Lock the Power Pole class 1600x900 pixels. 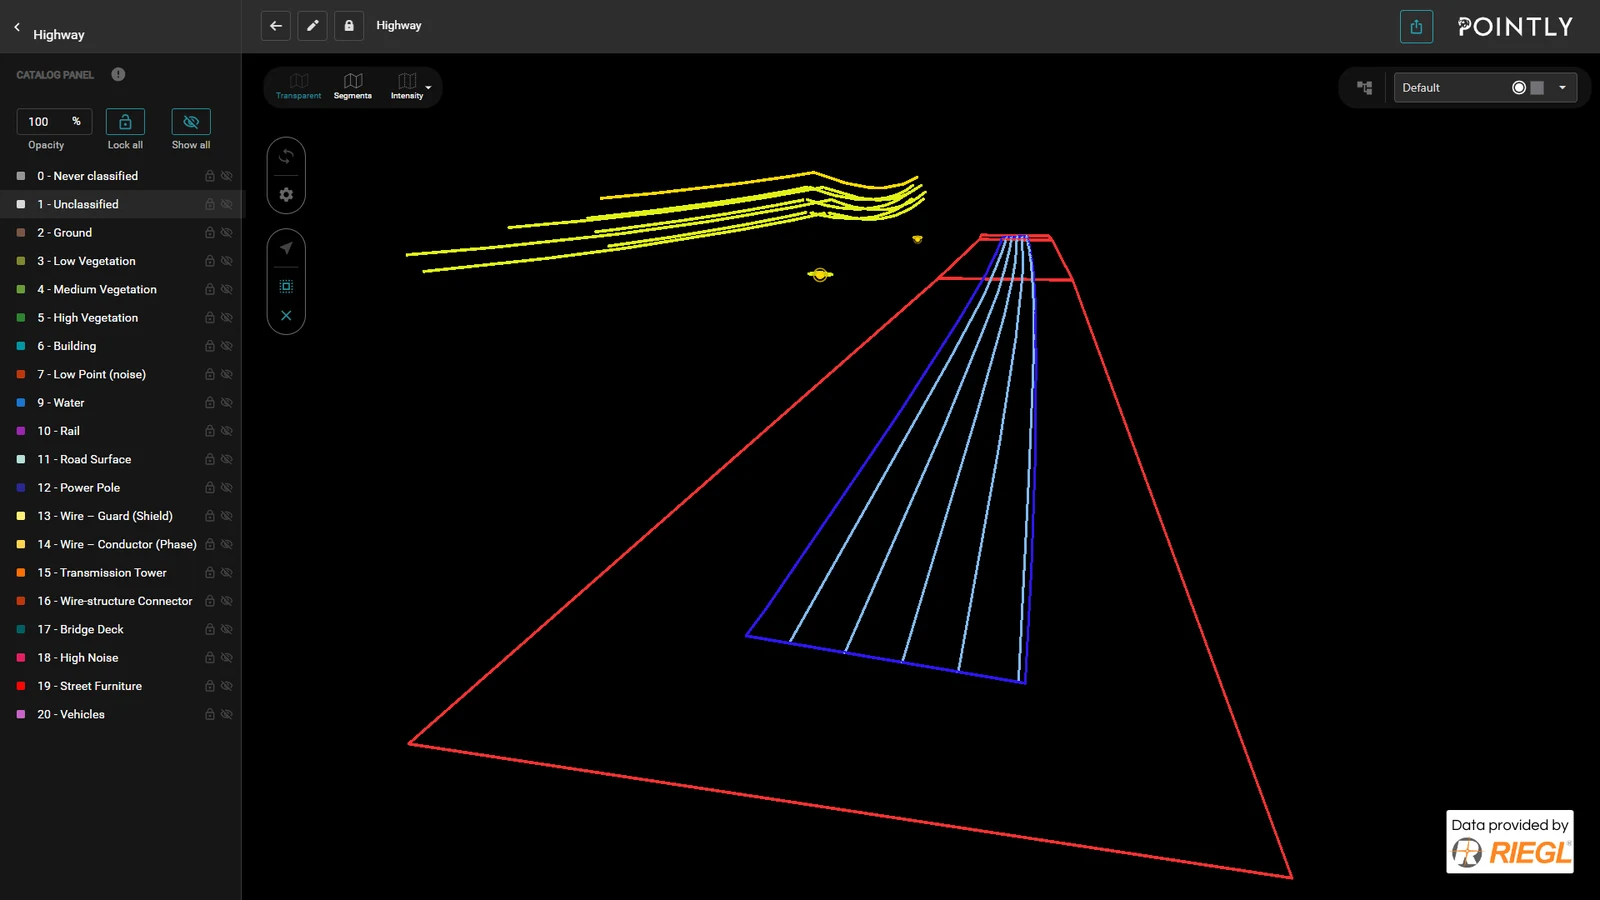point(210,488)
